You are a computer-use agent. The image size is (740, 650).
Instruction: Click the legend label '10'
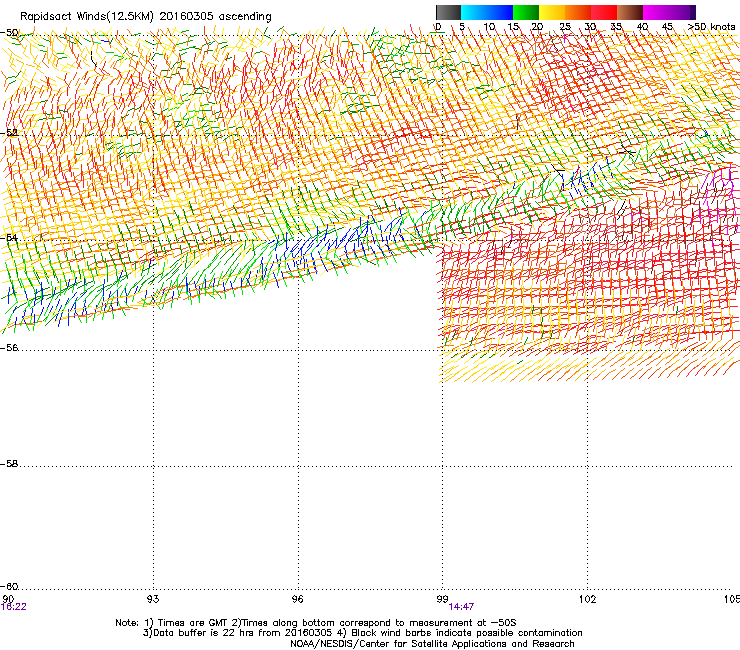[489, 27]
